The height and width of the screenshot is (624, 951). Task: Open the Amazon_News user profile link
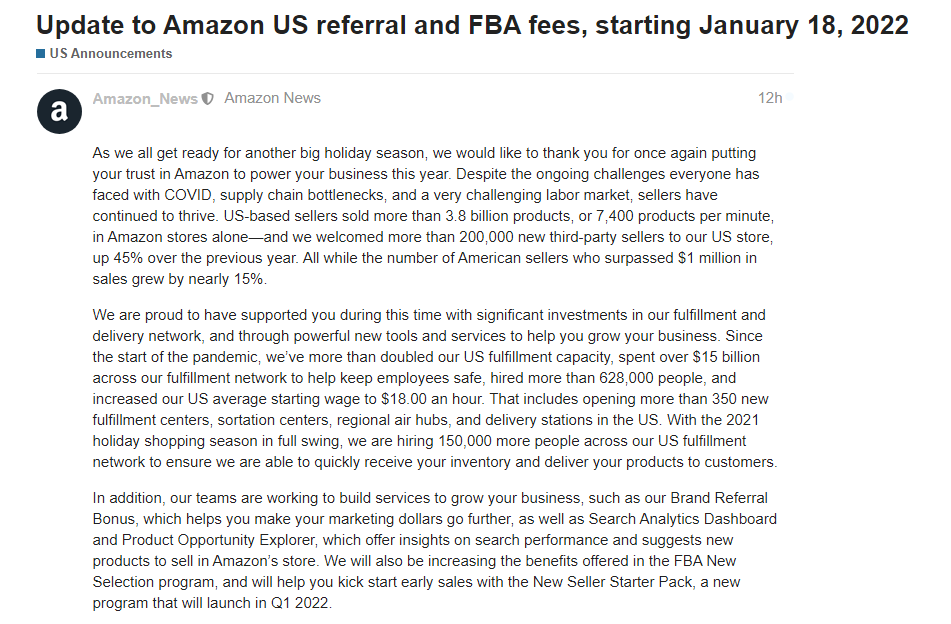pyautogui.click(x=145, y=98)
